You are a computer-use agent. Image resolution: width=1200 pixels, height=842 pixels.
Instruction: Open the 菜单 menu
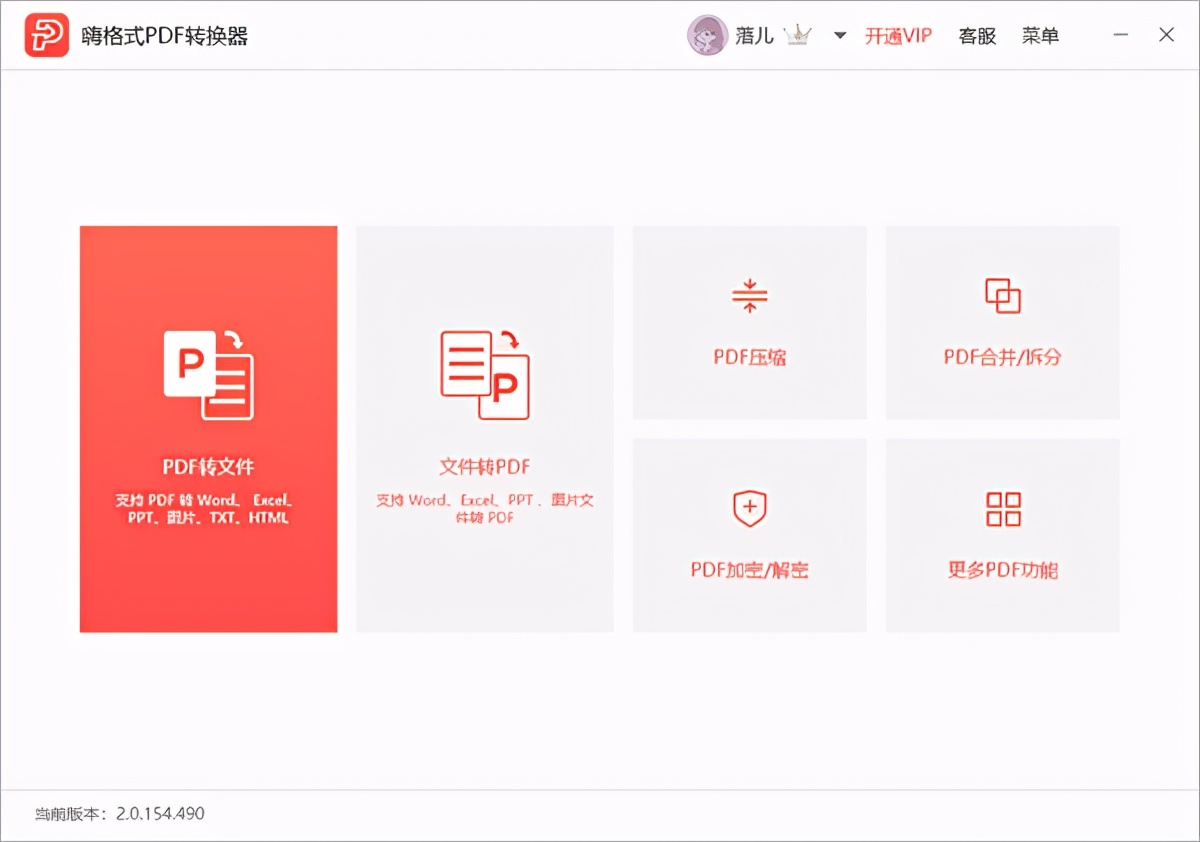[1041, 35]
